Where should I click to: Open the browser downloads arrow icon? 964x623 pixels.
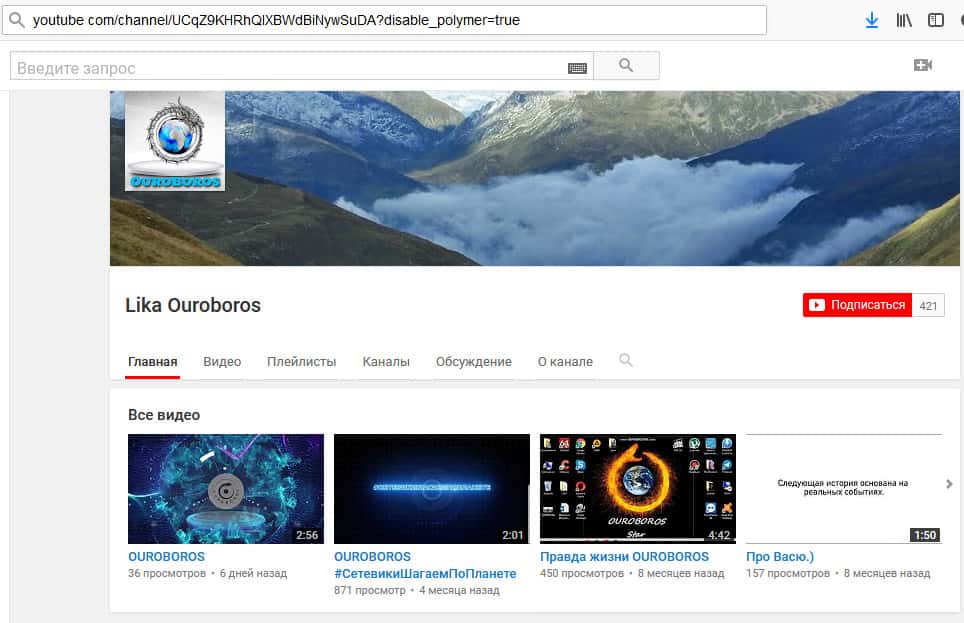tap(871, 20)
